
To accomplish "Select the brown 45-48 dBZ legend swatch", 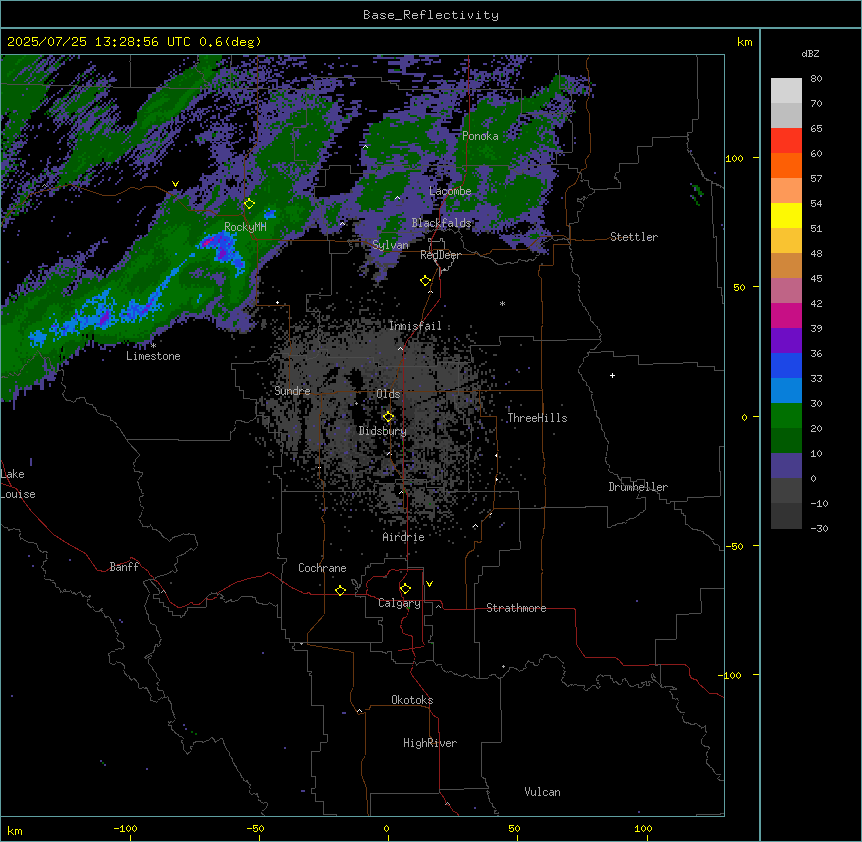I will tap(786, 265).
